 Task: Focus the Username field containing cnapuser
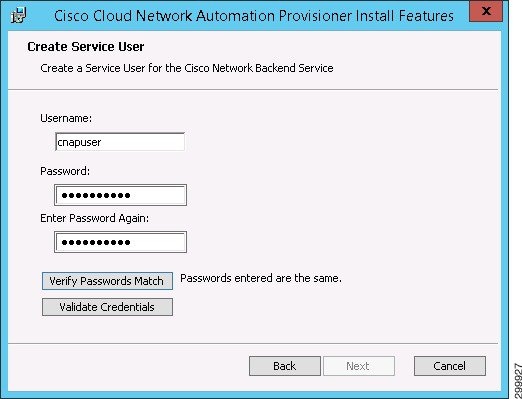pos(120,142)
